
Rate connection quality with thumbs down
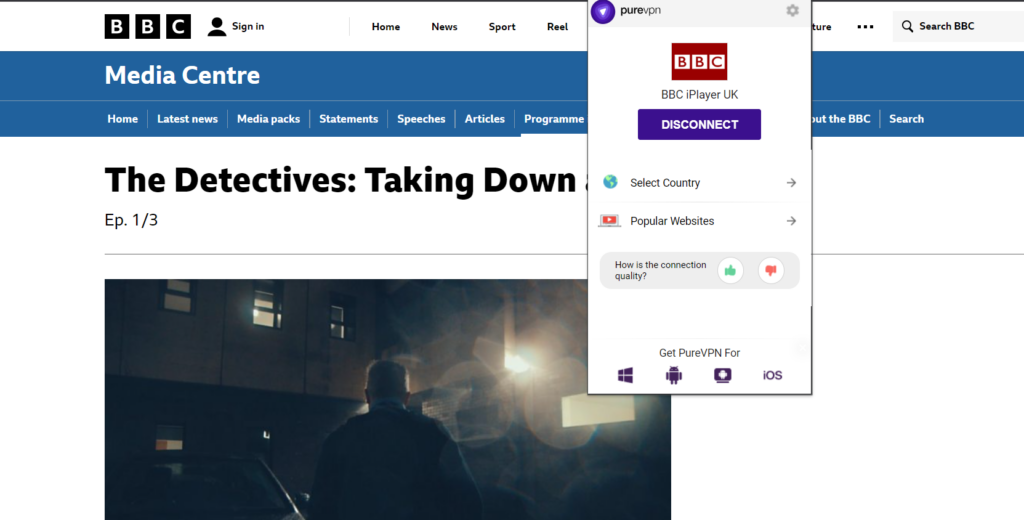[770, 270]
